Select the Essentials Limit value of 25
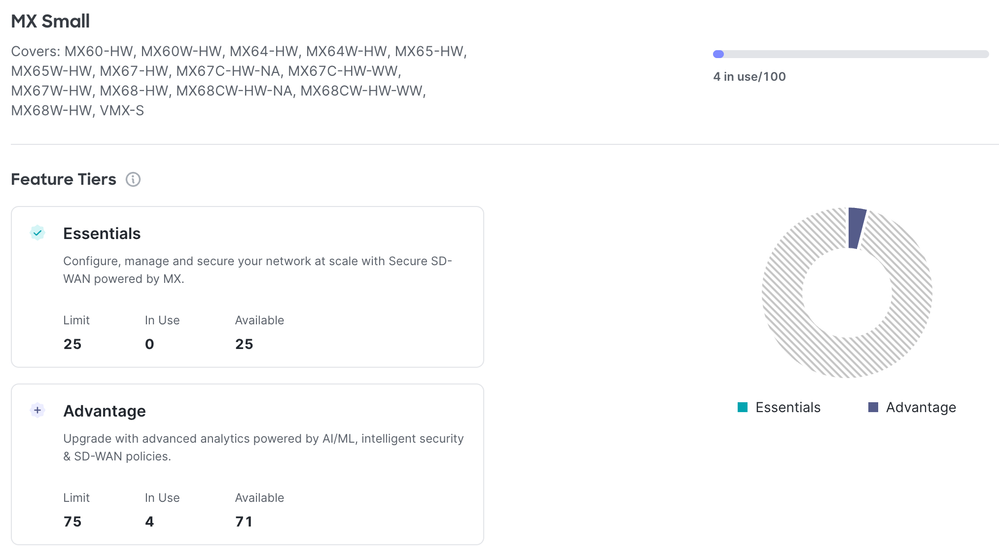The width and height of the screenshot is (999, 553). click(72, 344)
